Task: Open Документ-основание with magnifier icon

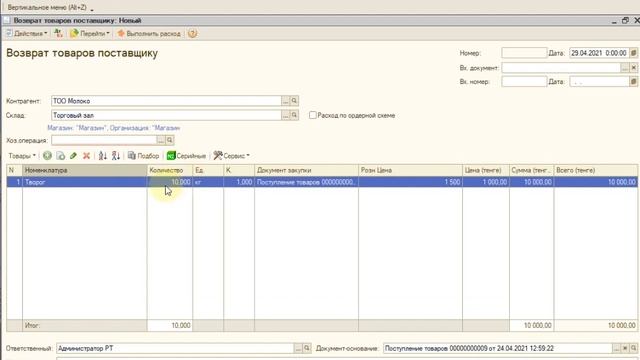Action: (633, 348)
